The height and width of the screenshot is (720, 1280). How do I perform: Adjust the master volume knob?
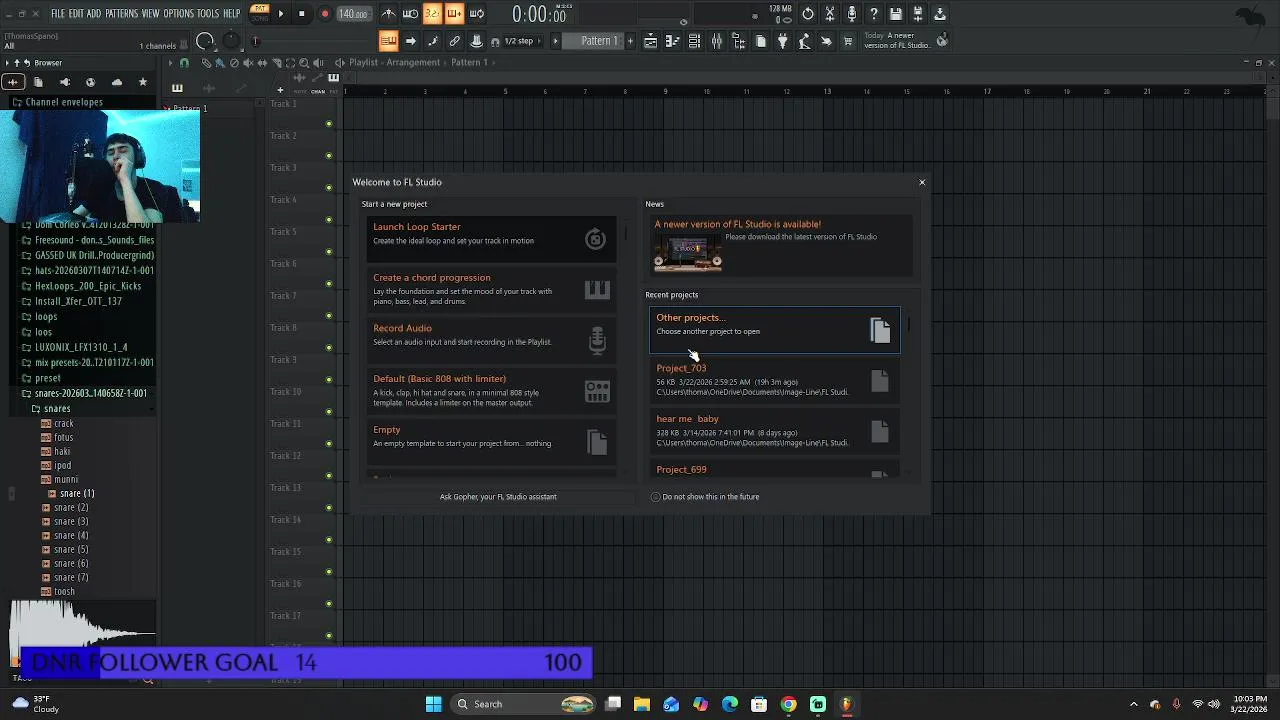pos(205,41)
